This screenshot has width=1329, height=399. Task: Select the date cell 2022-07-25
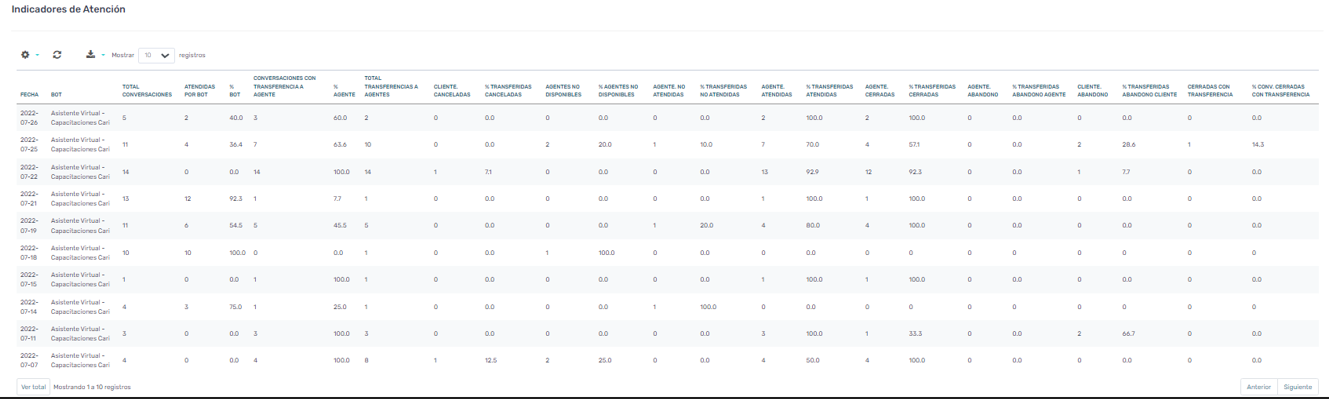pos(29,145)
